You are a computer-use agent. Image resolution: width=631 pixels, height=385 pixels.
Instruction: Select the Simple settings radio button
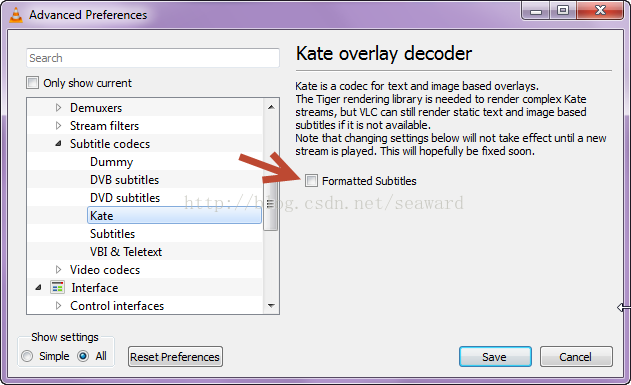tap(27, 356)
